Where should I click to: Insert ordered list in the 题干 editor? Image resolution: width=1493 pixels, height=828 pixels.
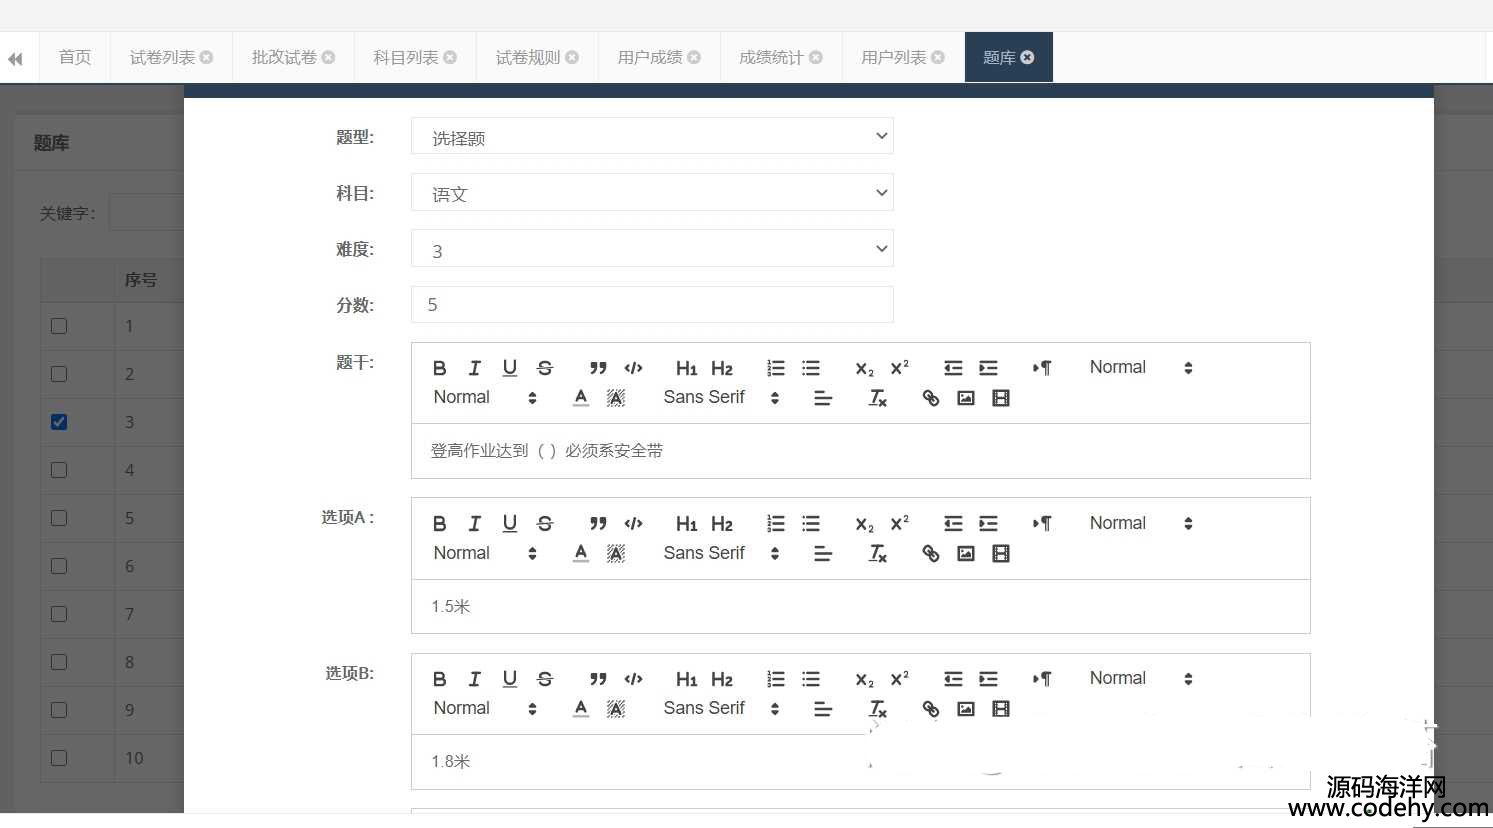click(x=776, y=368)
